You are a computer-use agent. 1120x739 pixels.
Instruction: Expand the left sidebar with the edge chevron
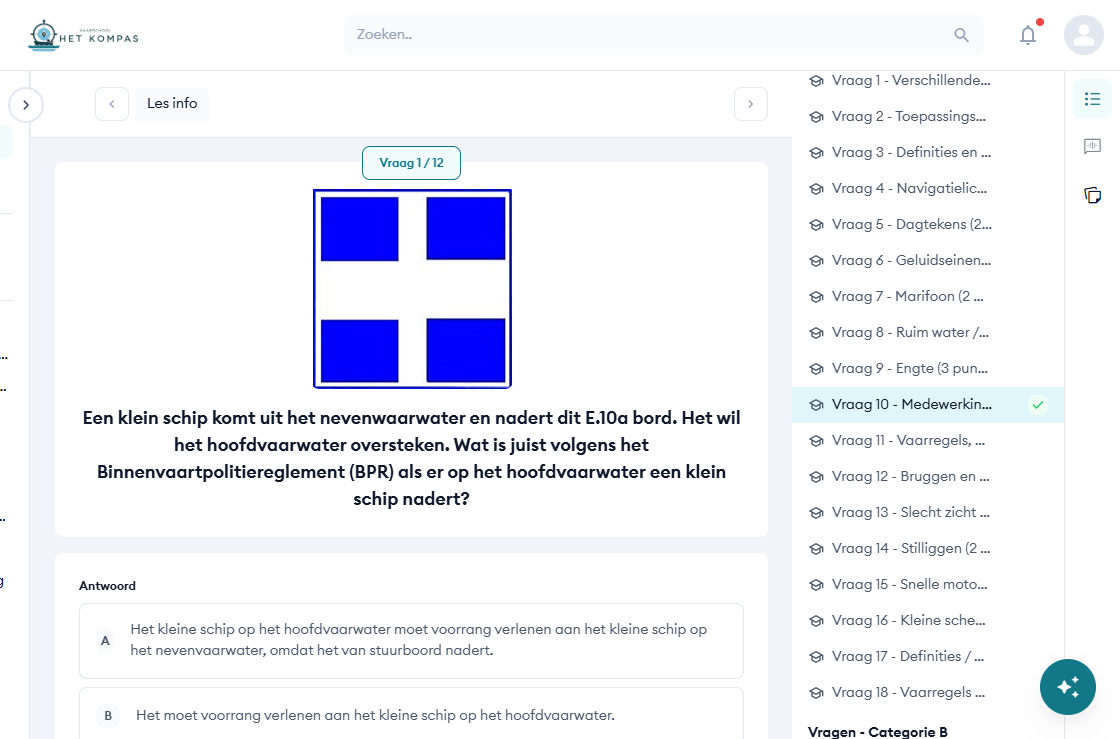(25, 104)
